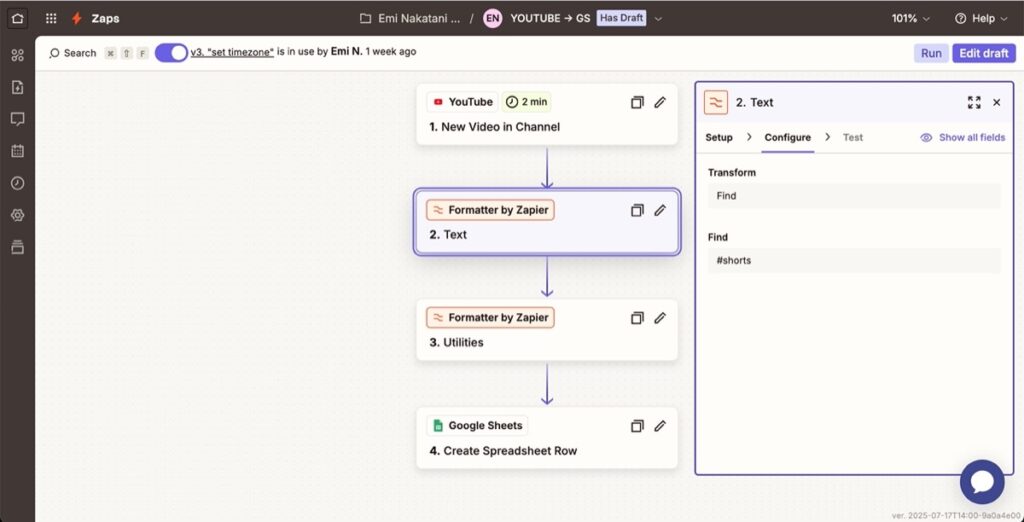Toggle the Zap on/off switch
This screenshot has height=522, width=1024.
click(x=171, y=53)
